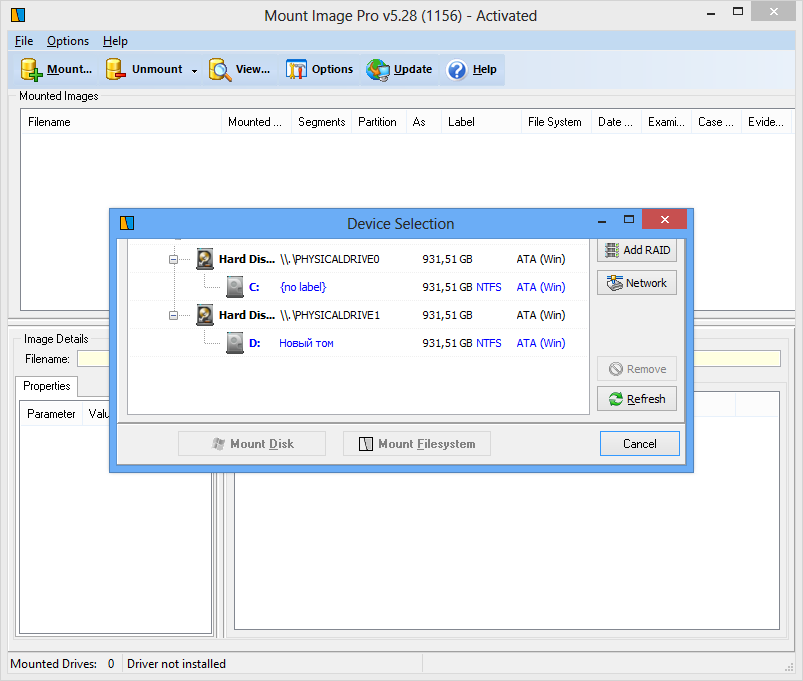Select the PHYSICALDRIVE0 hard disk icon

205,259
